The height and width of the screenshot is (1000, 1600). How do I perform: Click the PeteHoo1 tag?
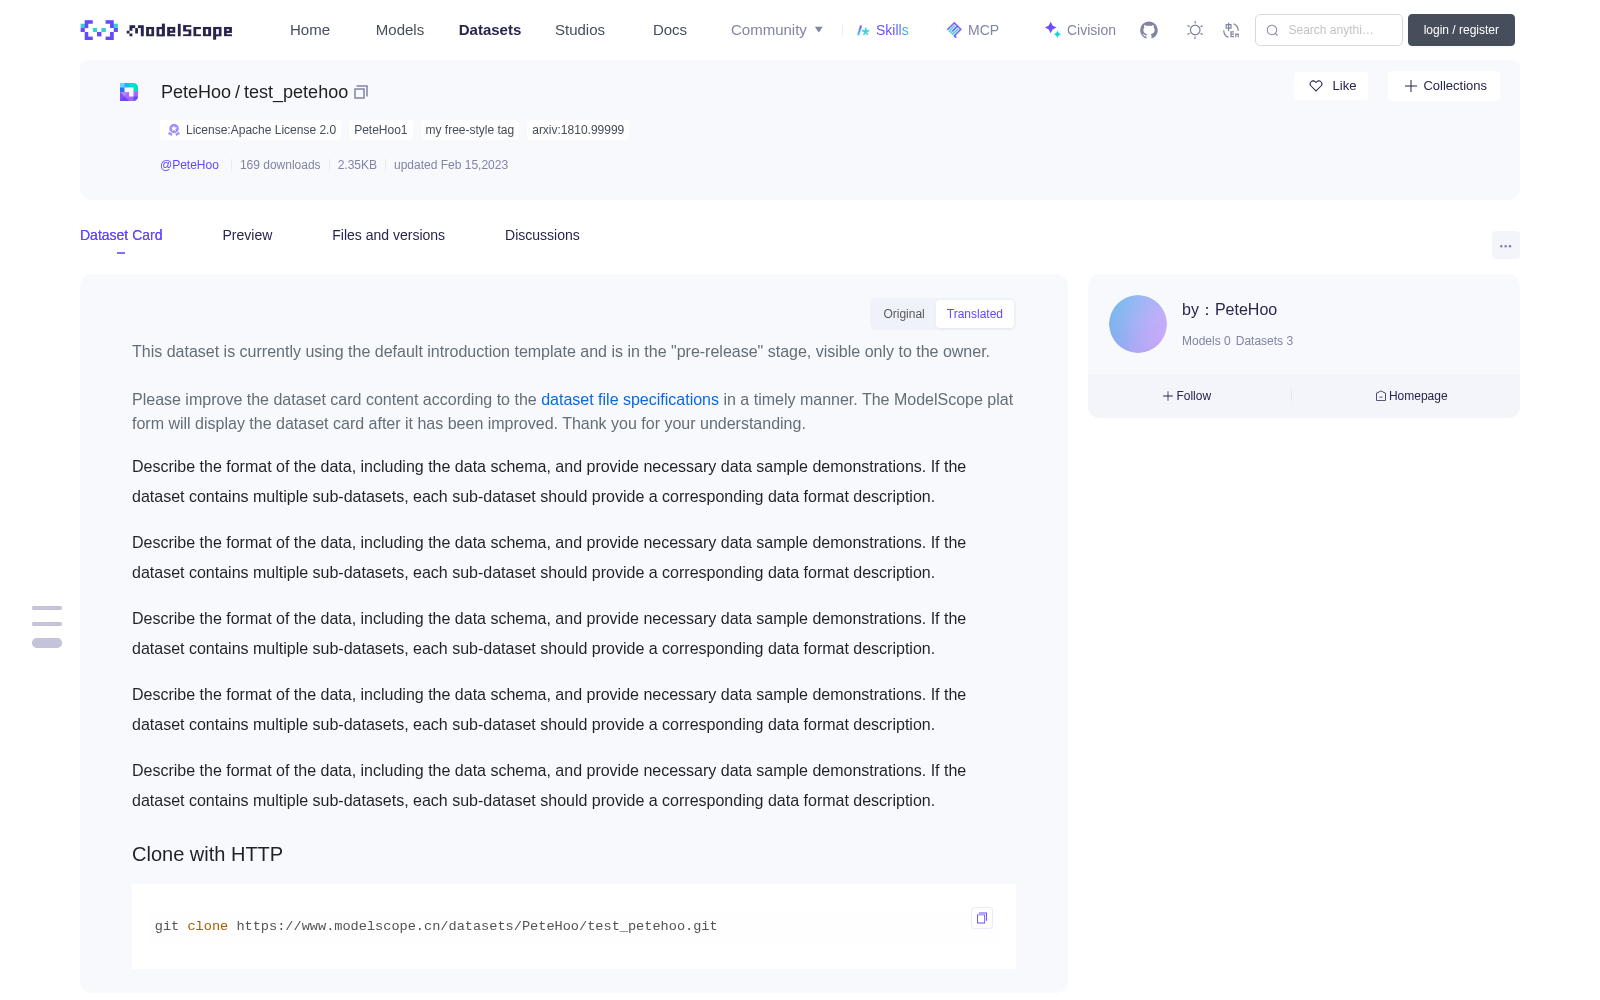click(381, 130)
